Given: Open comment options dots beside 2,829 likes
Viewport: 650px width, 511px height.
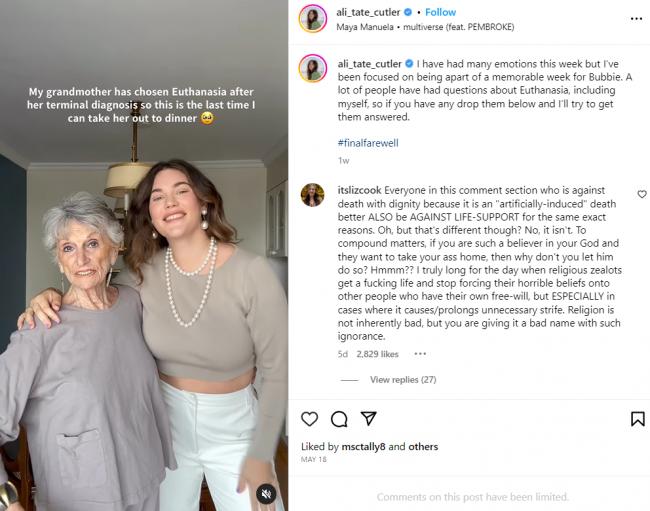Looking at the screenshot, I should pos(420,354).
